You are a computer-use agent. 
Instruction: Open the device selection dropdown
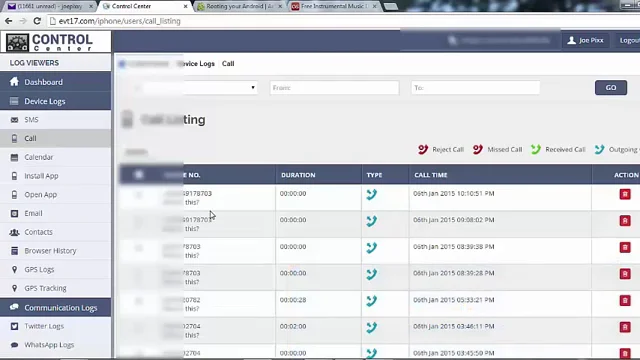[x=200, y=87]
